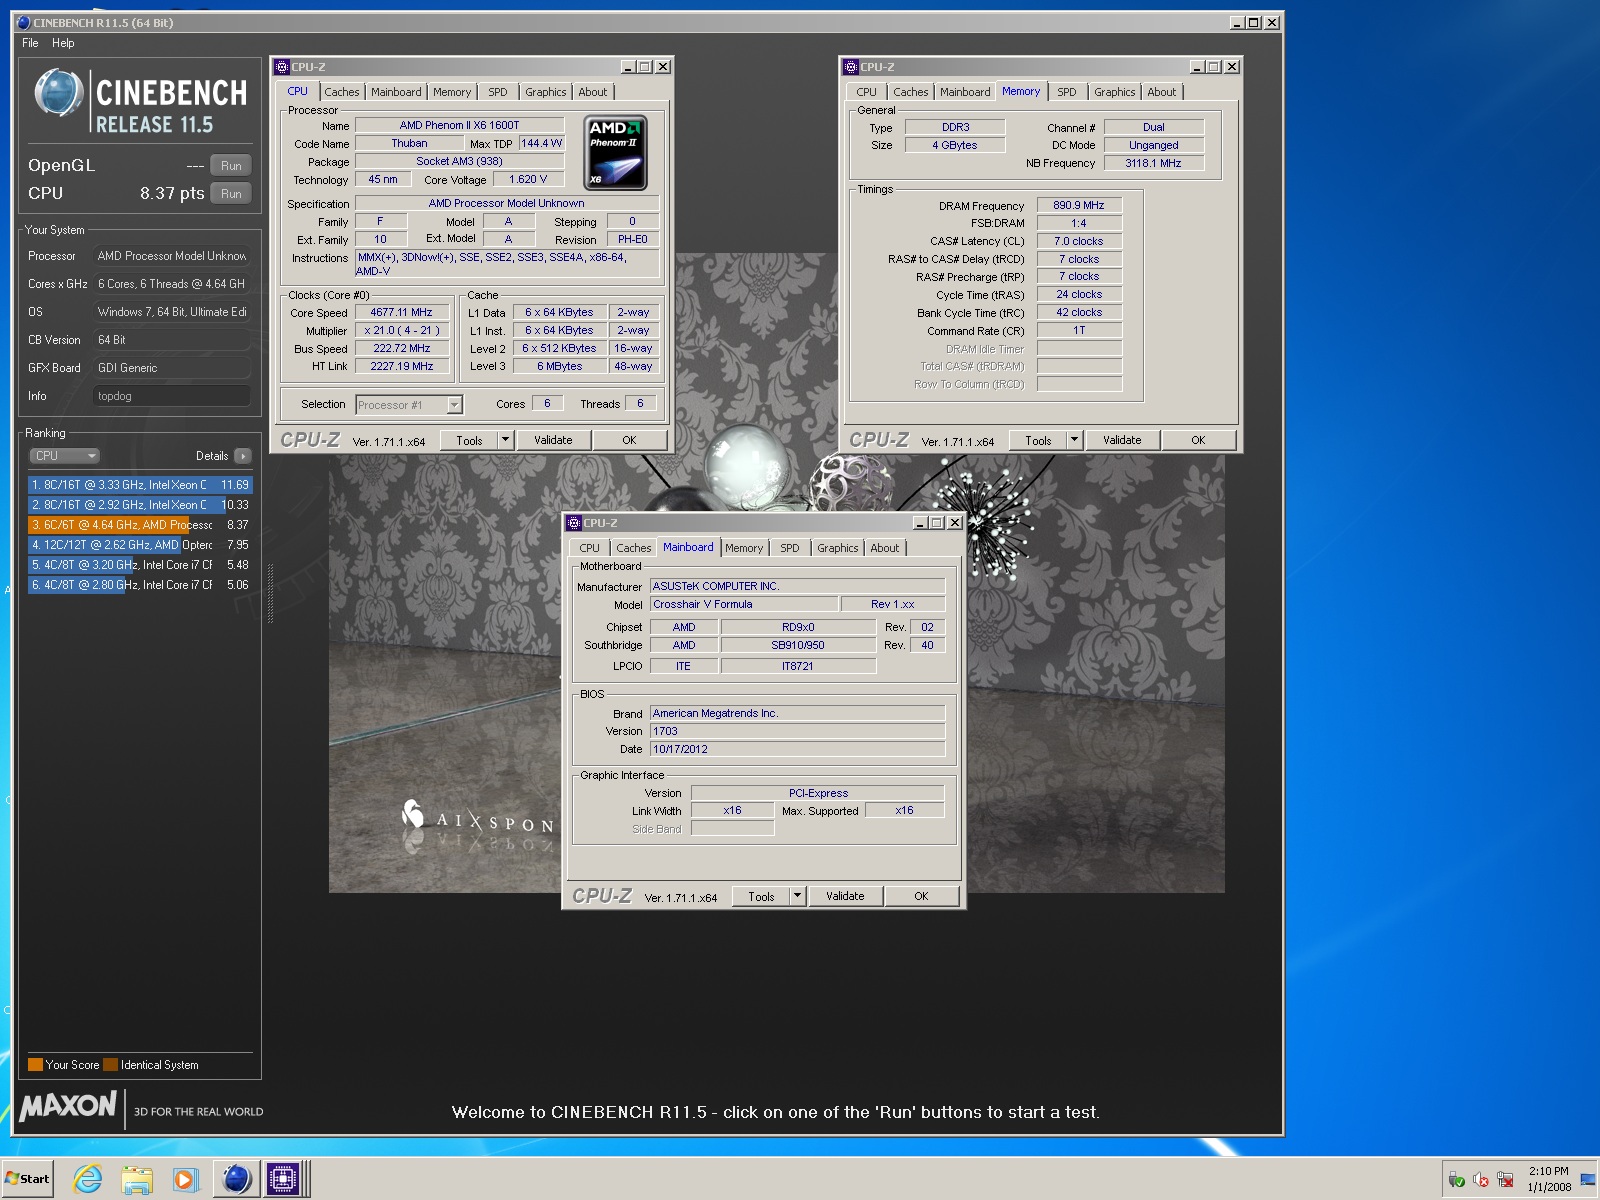Viewport: 1600px width, 1200px height.
Task: Switch to CPU-Z taskbar icon
Action: (284, 1179)
